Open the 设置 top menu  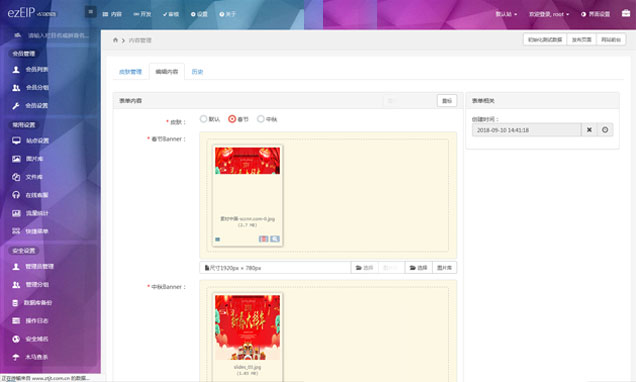(x=199, y=14)
